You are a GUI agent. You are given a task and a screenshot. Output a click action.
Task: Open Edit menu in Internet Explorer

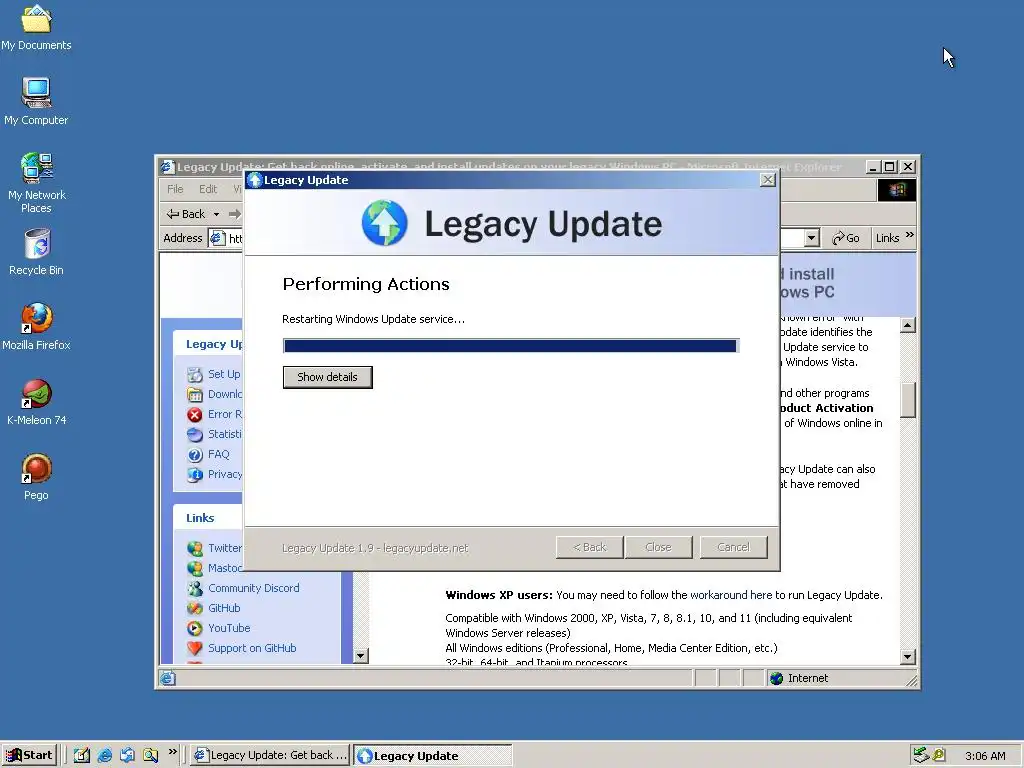[208, 189]
